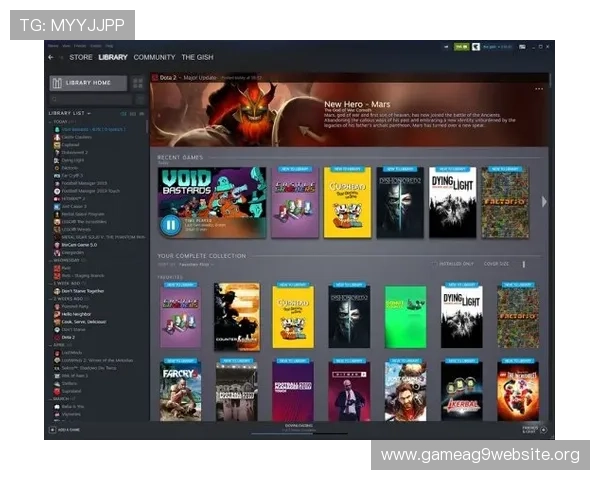The width and height of the screenshot is (600, 480).
Task: Click the library search input field
Action: (x=90, y=100)
